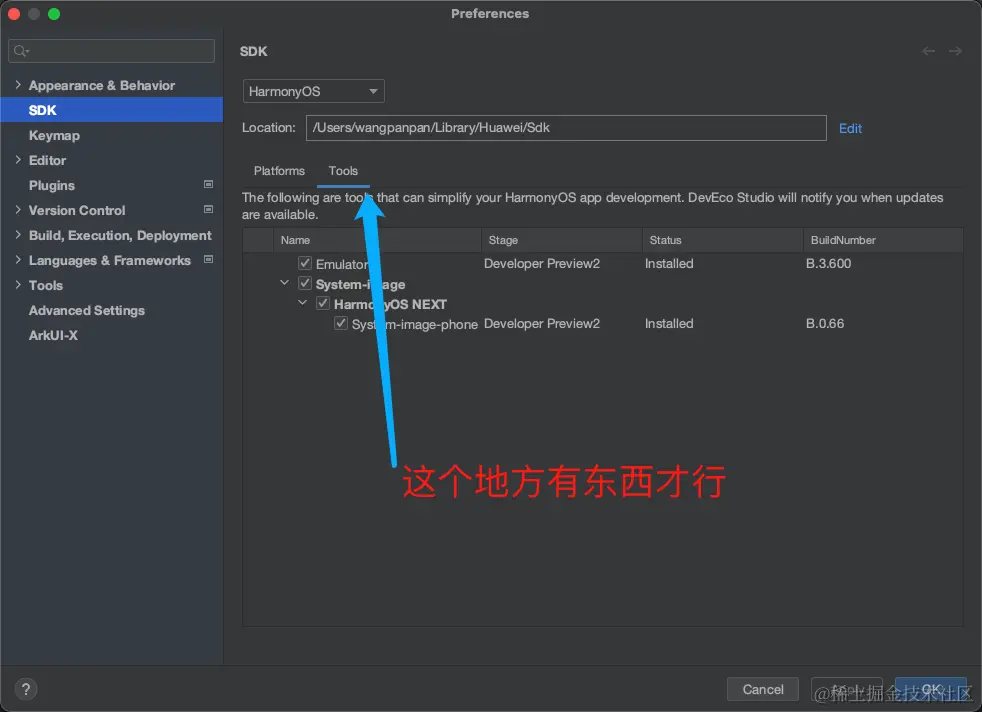Click the Version Control project-level icon
This screenshot has width=982, height=712.
[x=209, y=209]
